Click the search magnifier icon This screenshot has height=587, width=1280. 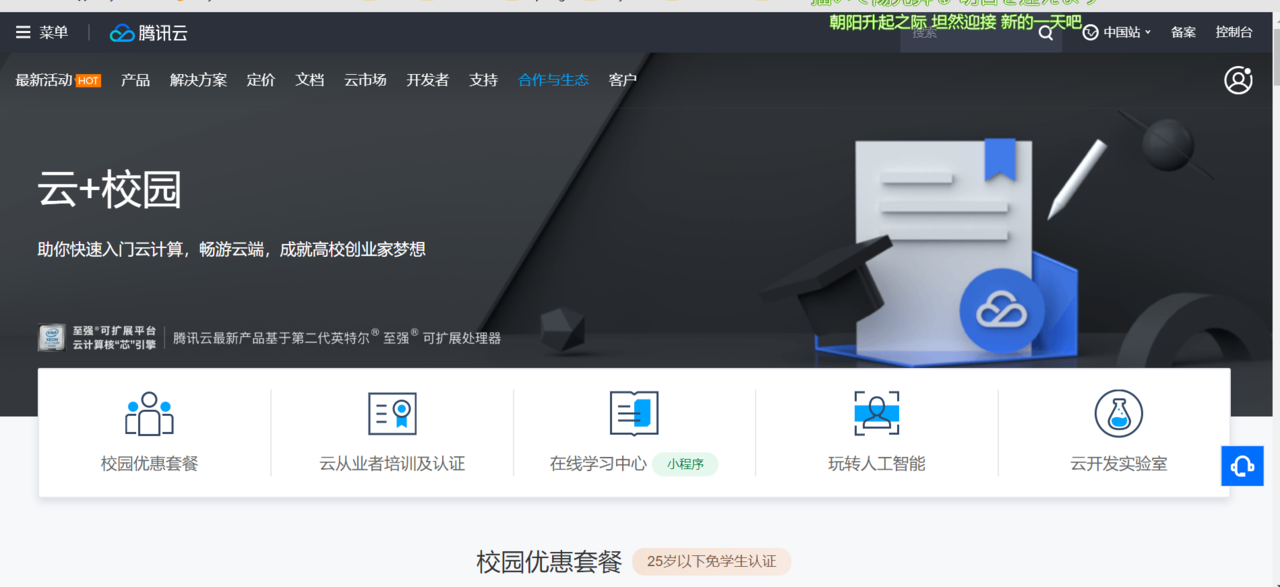coord(1046,33)
